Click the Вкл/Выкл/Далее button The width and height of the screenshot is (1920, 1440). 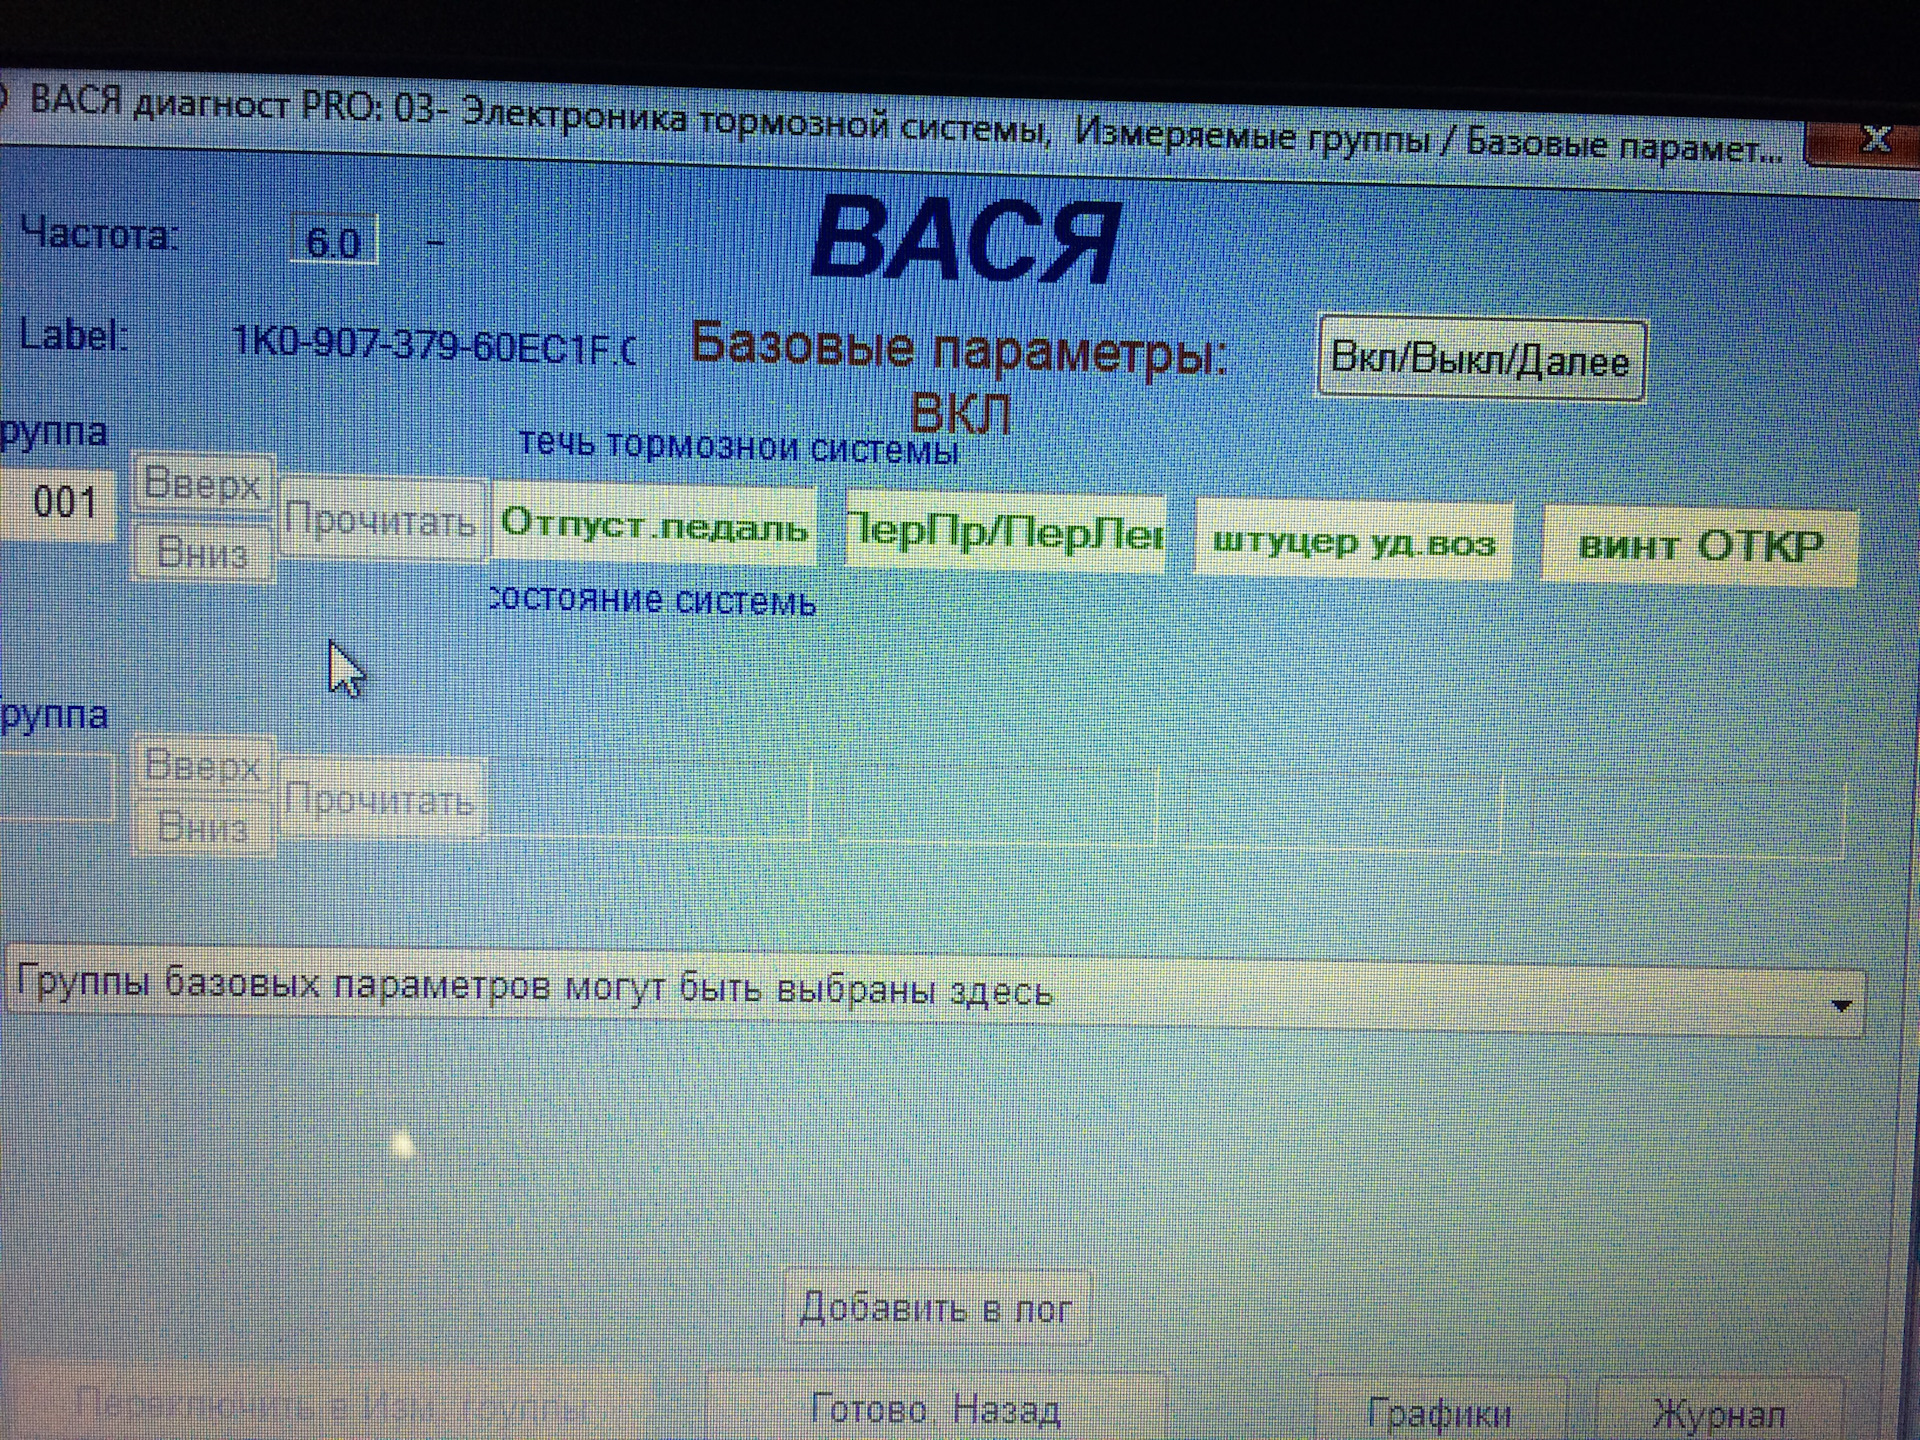(x=1480, y=359)
